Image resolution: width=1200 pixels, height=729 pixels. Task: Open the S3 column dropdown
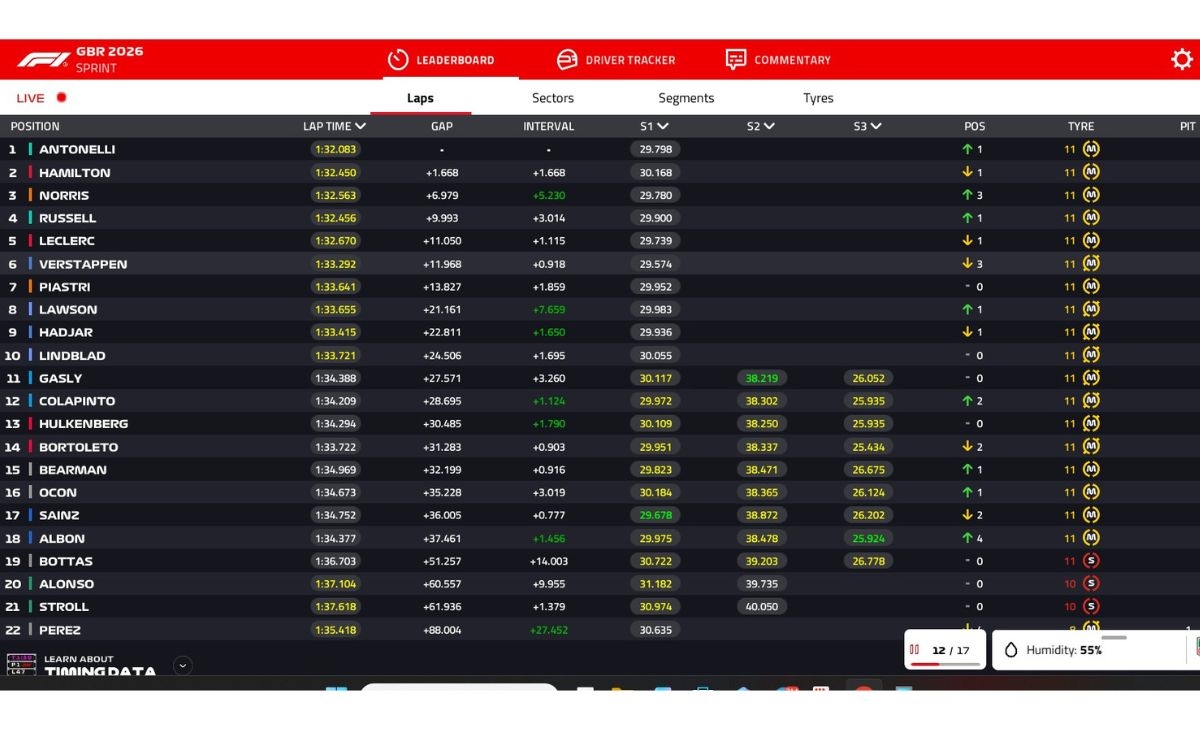tap(876, 126)
